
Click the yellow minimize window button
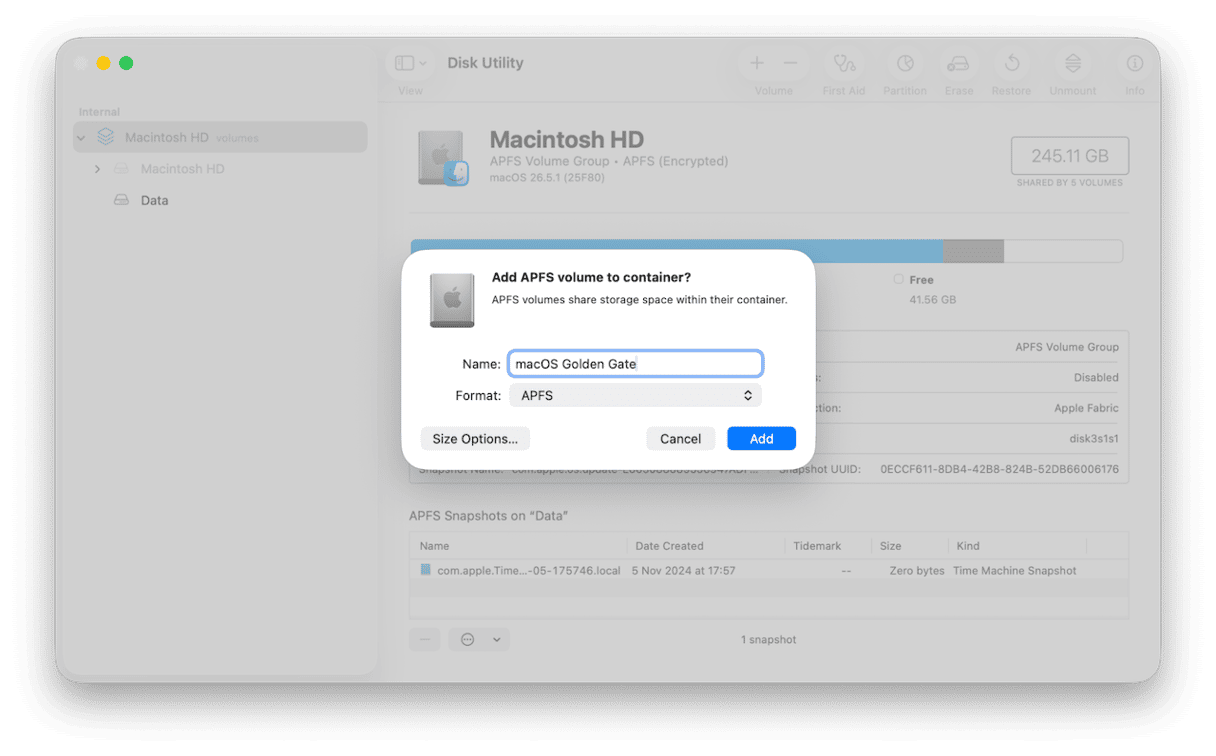tap(103, 63)
